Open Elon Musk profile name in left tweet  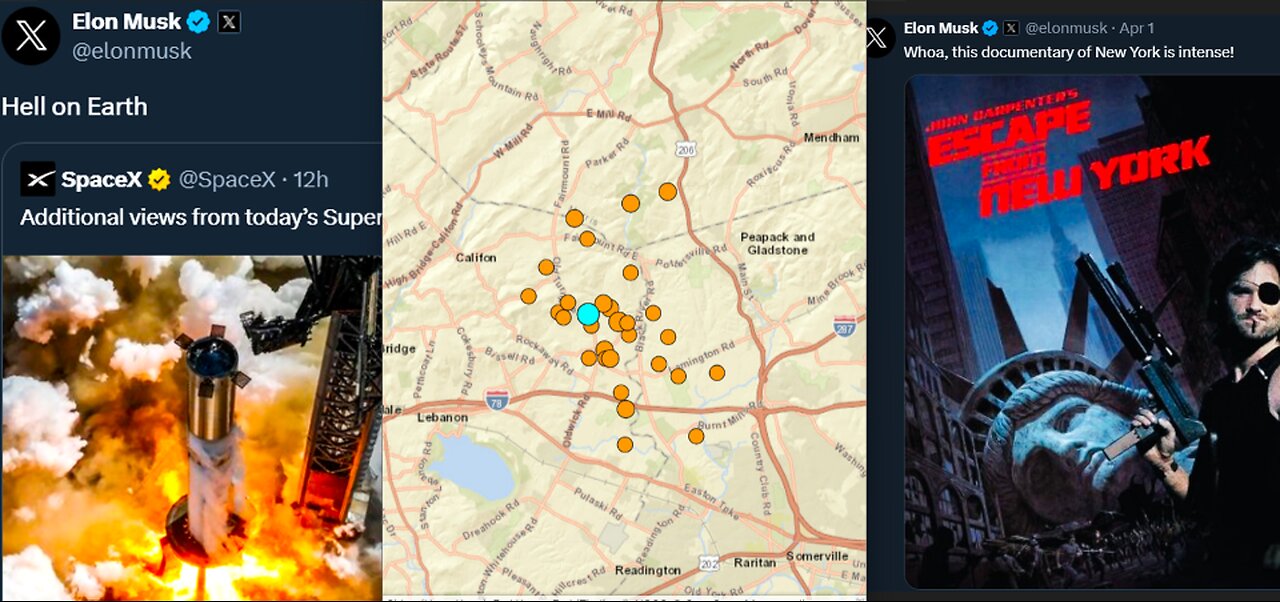(x=126, y=21)
